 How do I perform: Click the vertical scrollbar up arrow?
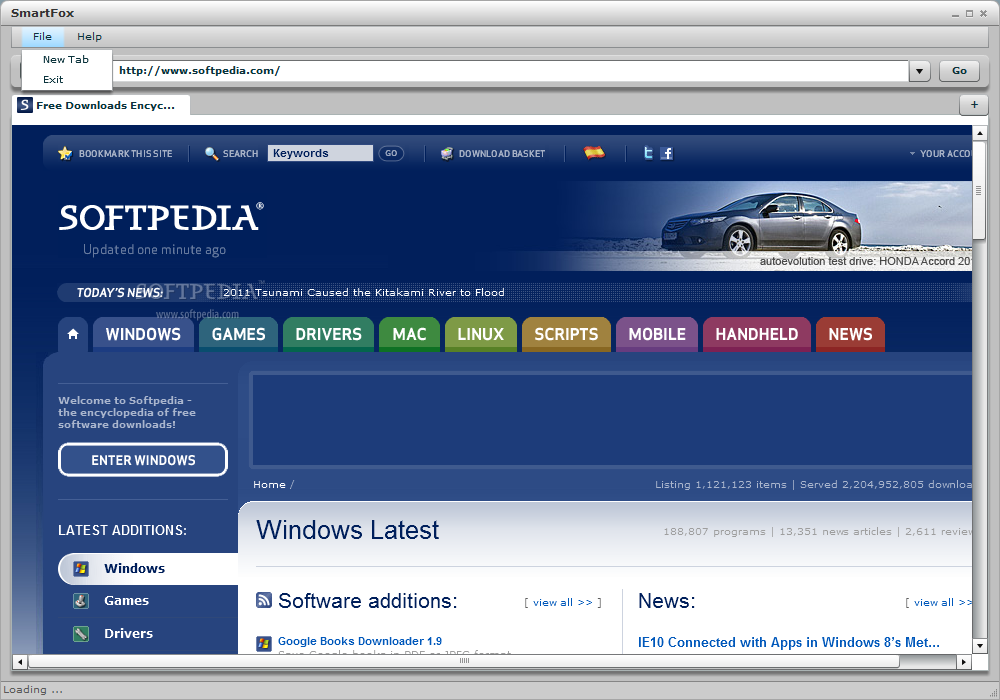pyautogui.click(x=980, y=133)
